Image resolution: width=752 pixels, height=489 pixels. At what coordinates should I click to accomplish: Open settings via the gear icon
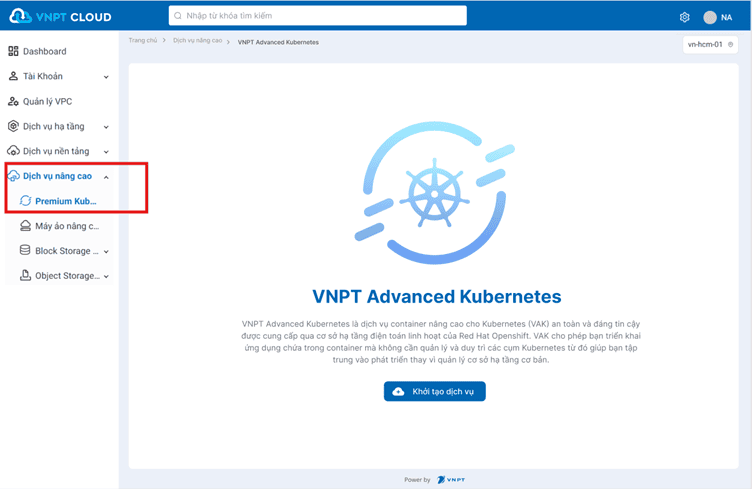(x=685, y=17)
